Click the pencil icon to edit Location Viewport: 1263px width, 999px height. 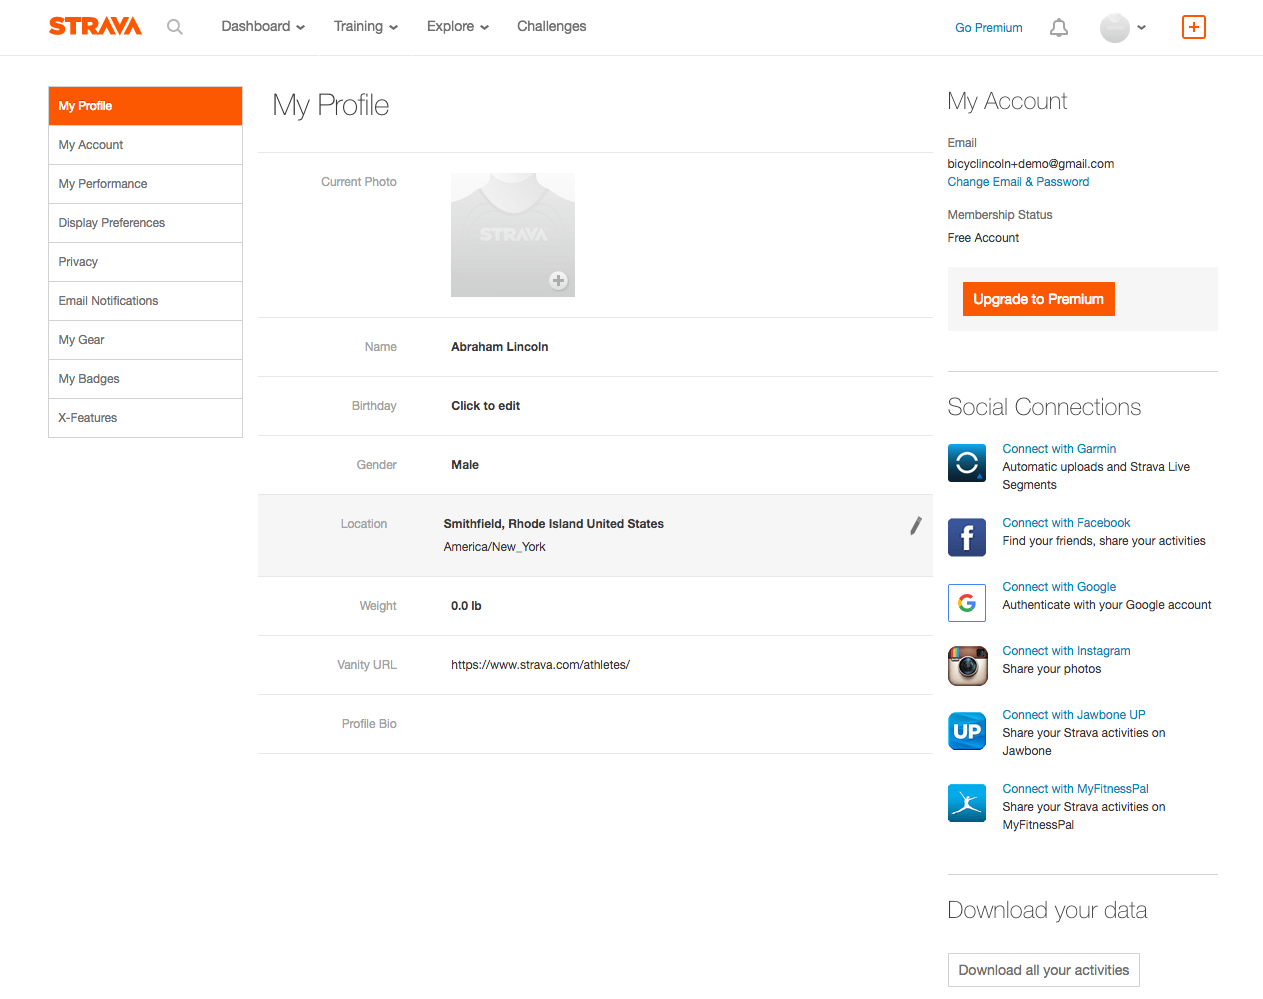coord(914,525)
